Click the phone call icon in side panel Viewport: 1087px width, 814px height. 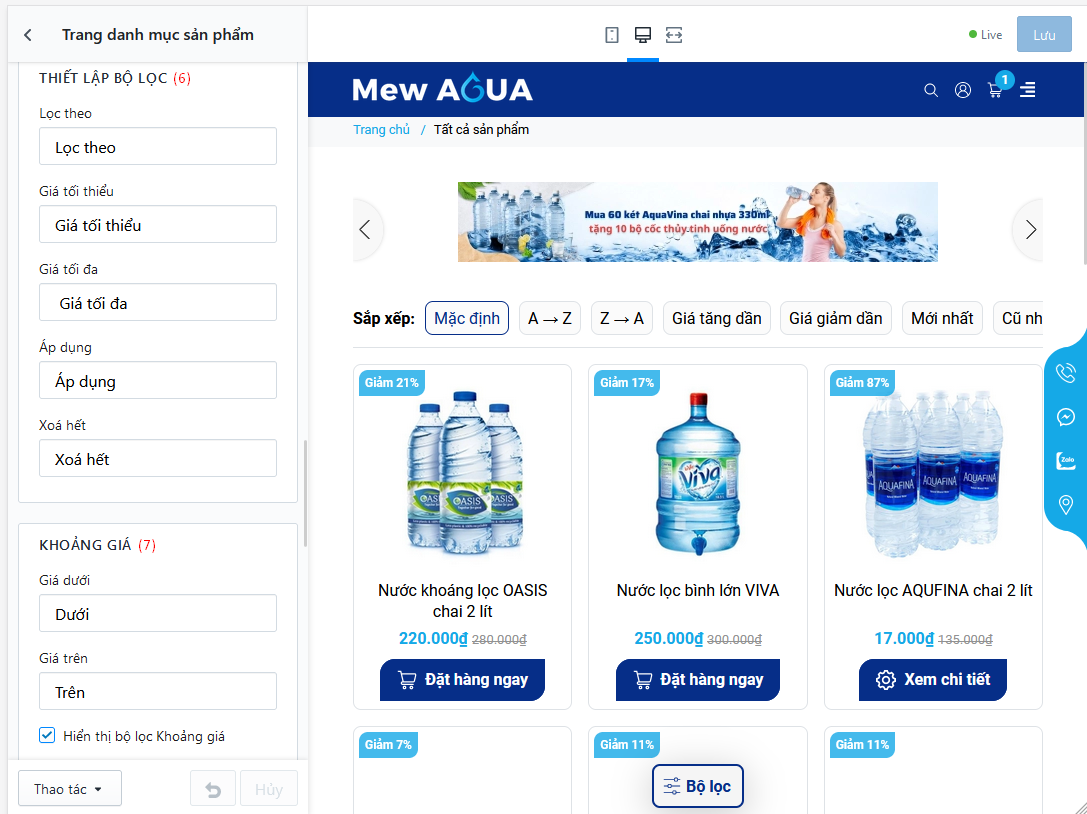[x=1066, y=372]
